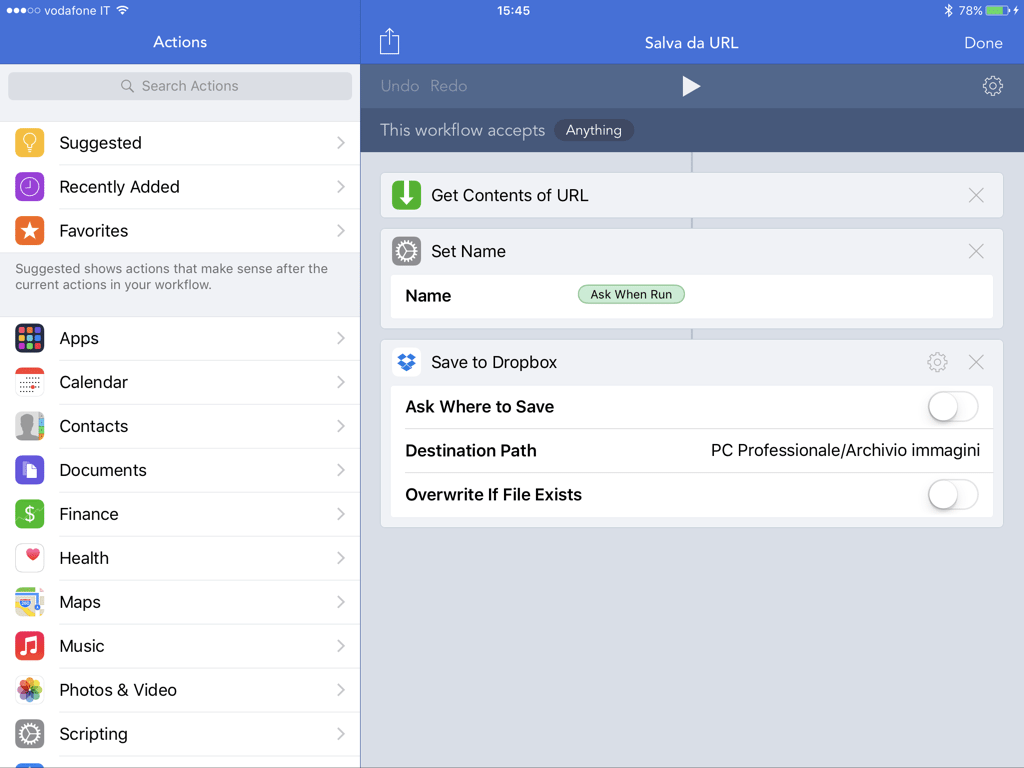Open workflow settings gear icon

[x=992, y=86]
